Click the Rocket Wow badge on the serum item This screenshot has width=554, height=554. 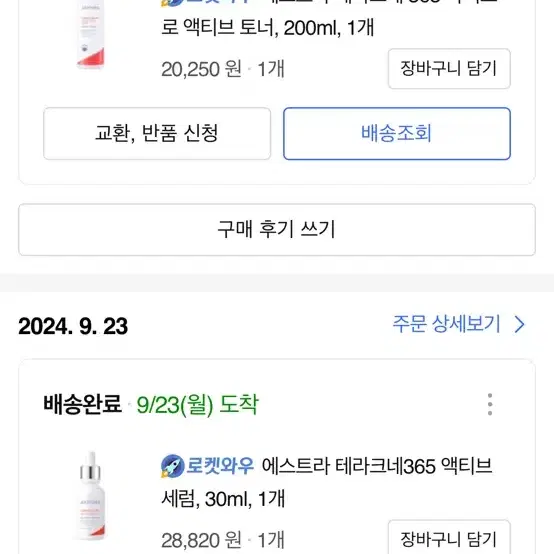208,466
